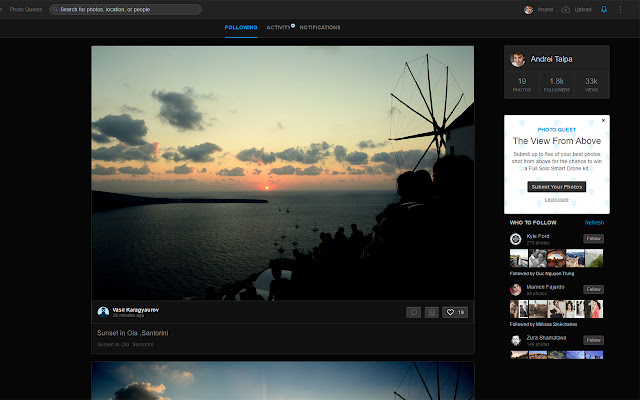Image resolution: width=640 pixels, height=400 pixels.
Task: Switch to the Notifications tab
Action: [320, 27]
